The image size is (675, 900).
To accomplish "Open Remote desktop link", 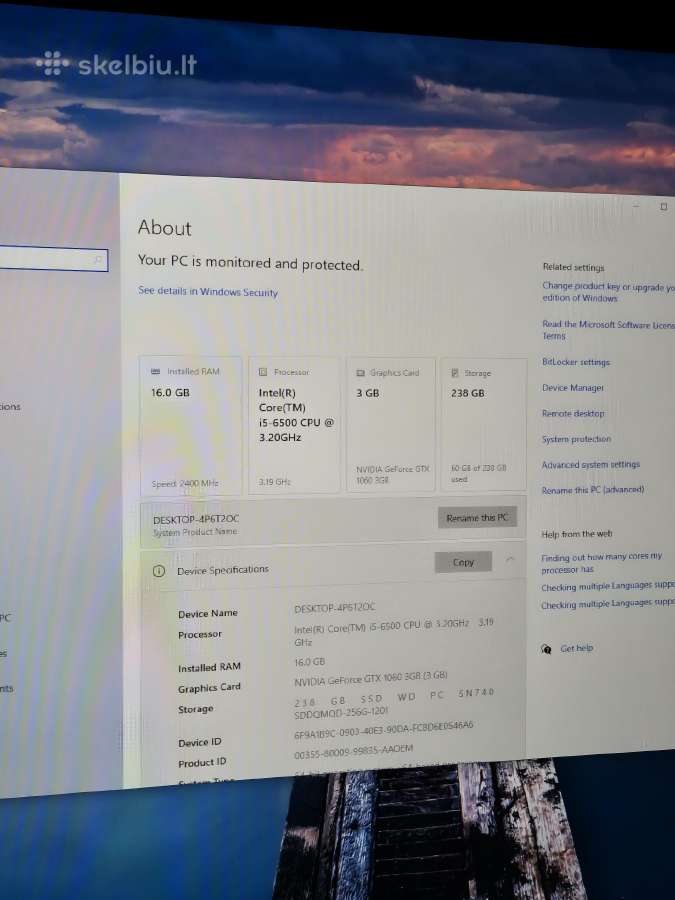I will coord(573,413).
